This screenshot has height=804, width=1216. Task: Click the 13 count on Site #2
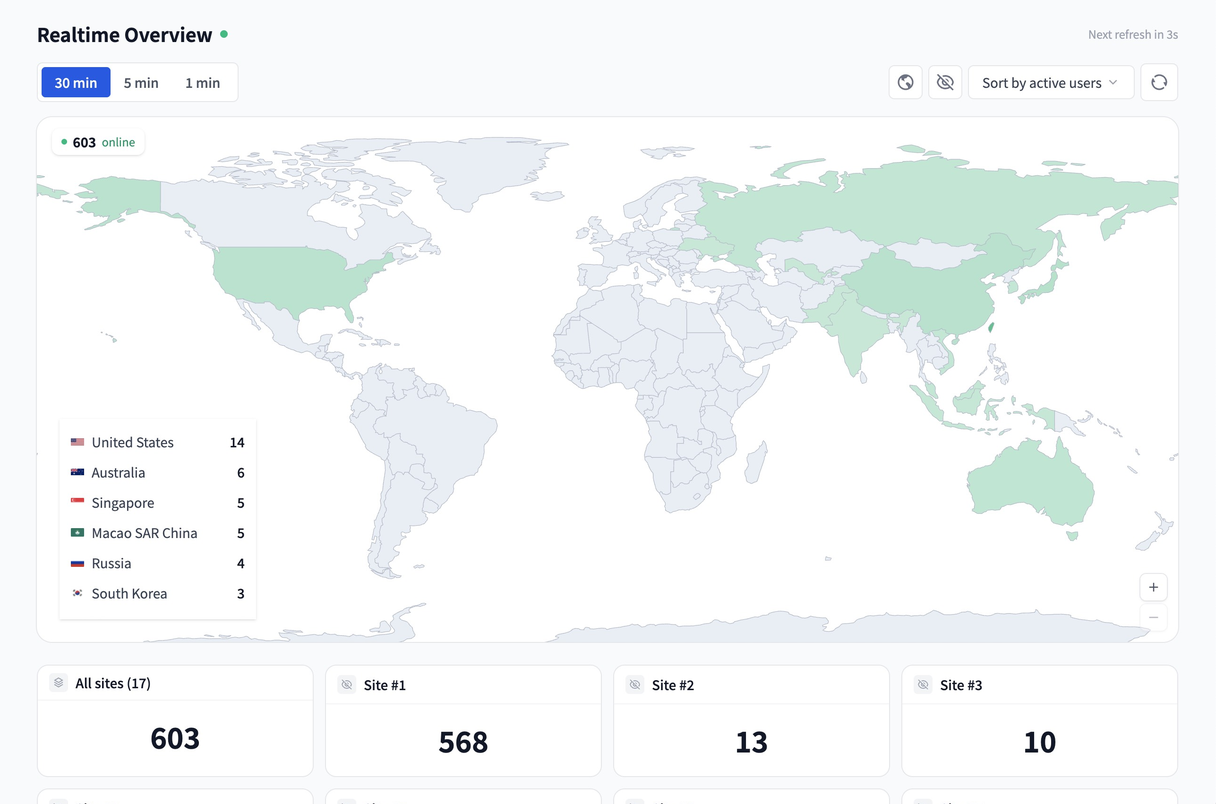751,742
